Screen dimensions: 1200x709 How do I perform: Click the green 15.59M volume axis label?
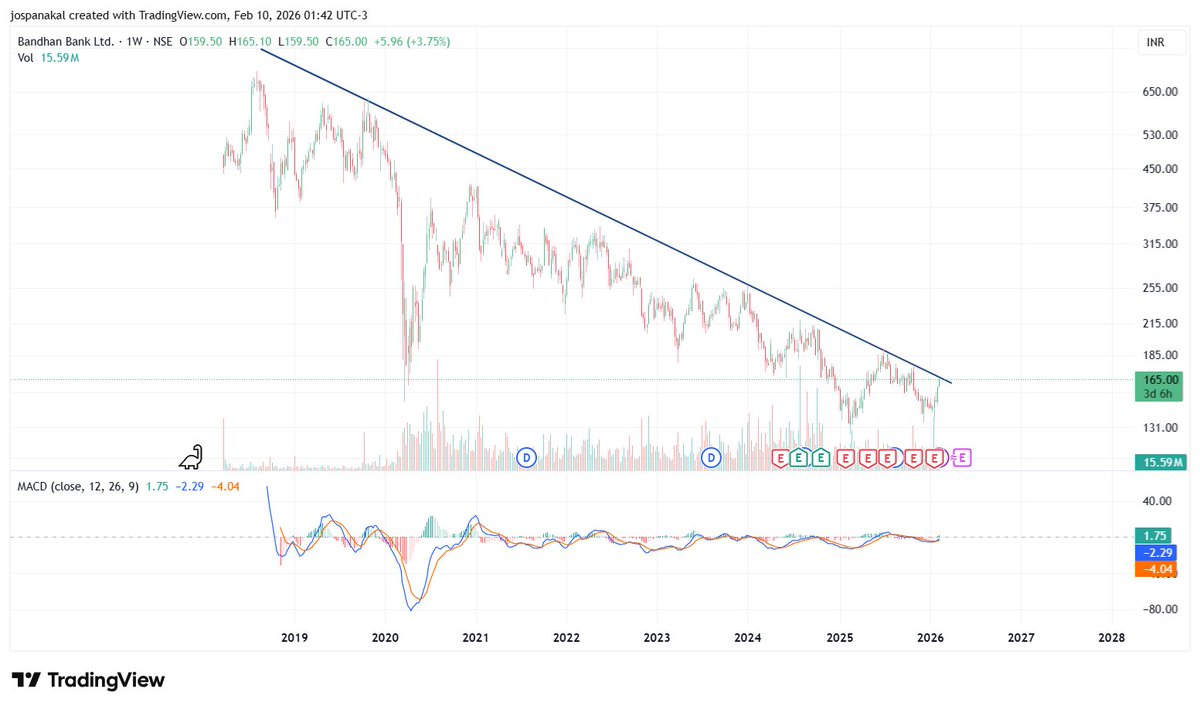[1161, 462]
